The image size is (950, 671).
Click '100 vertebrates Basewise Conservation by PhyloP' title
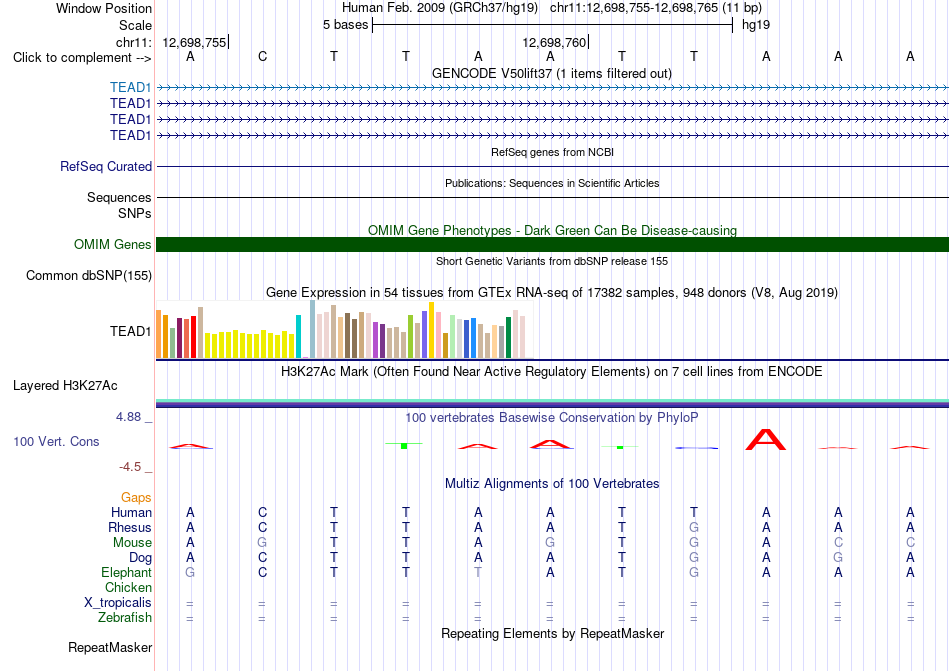pyautogui.click(x=552, y=417)
